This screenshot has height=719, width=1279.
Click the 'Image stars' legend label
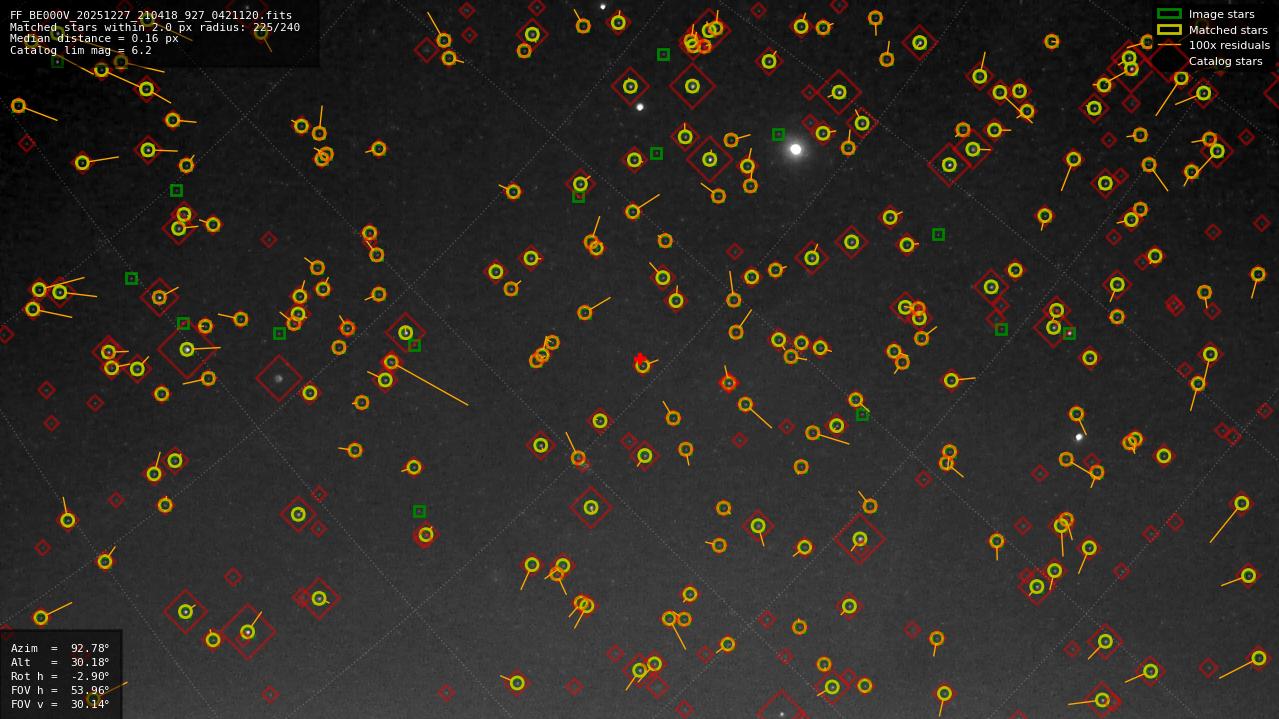[1221, 14]
